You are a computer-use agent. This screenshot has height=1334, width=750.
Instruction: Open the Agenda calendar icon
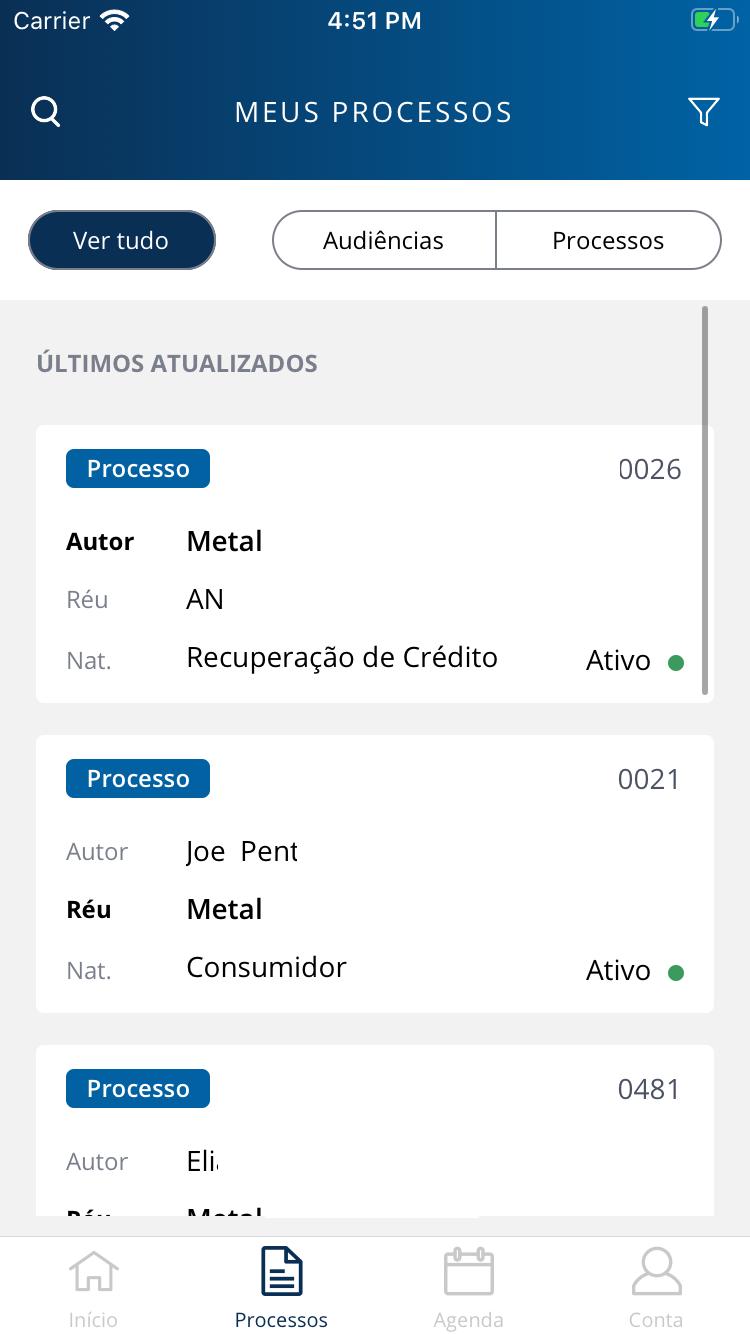[468, 1271]
